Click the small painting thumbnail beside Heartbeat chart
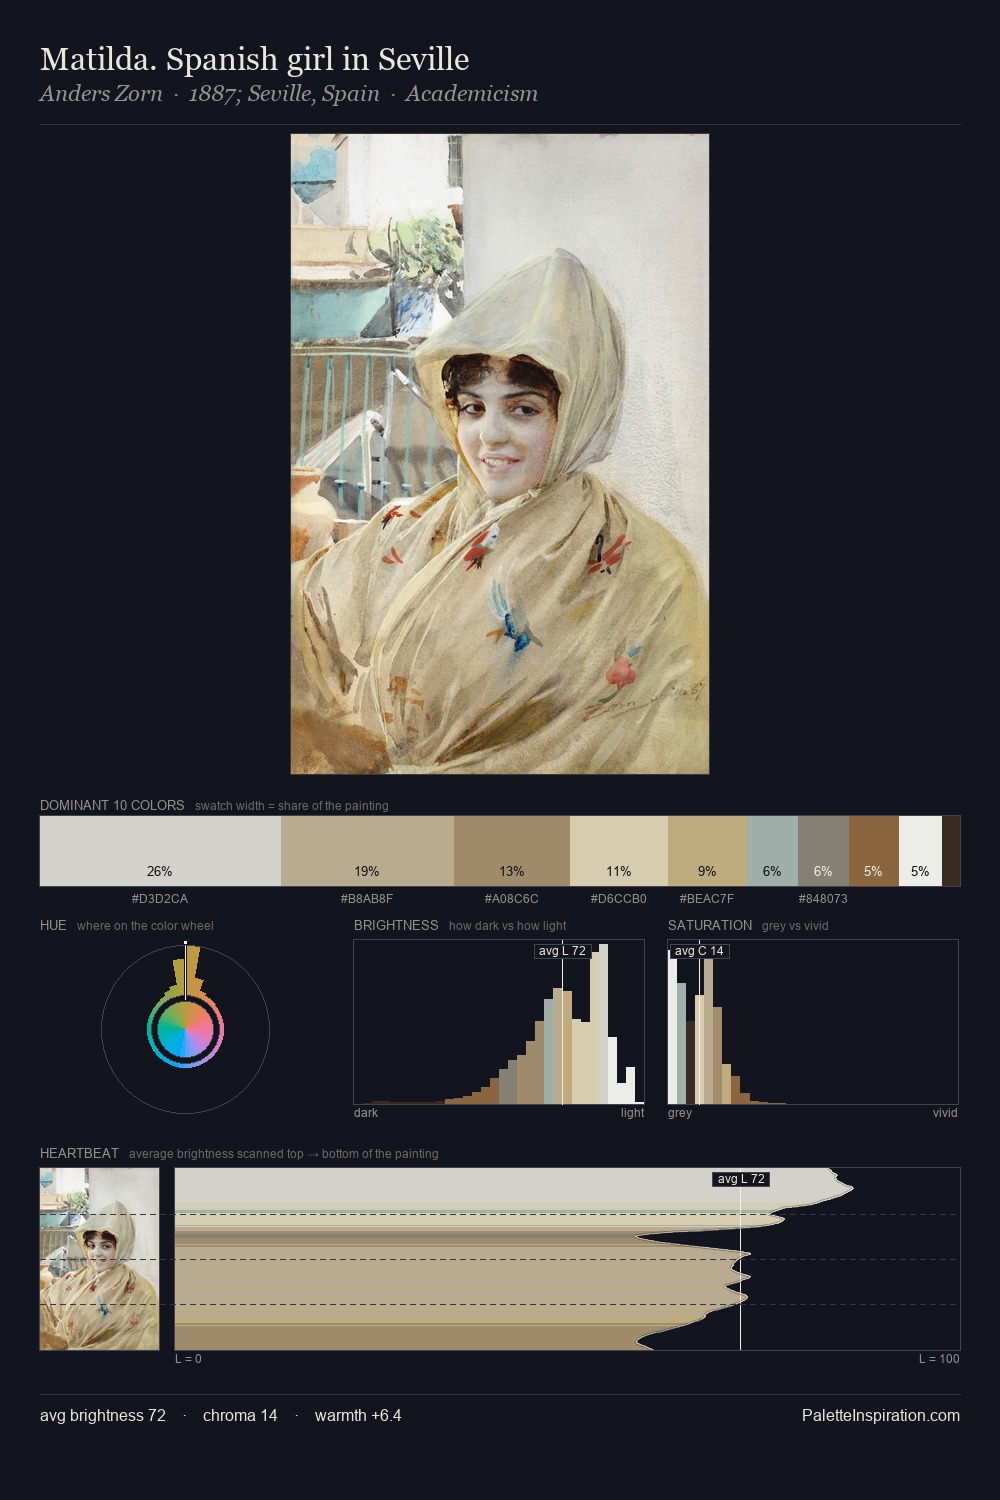 pyautogui.click(x=99, y=1259)
